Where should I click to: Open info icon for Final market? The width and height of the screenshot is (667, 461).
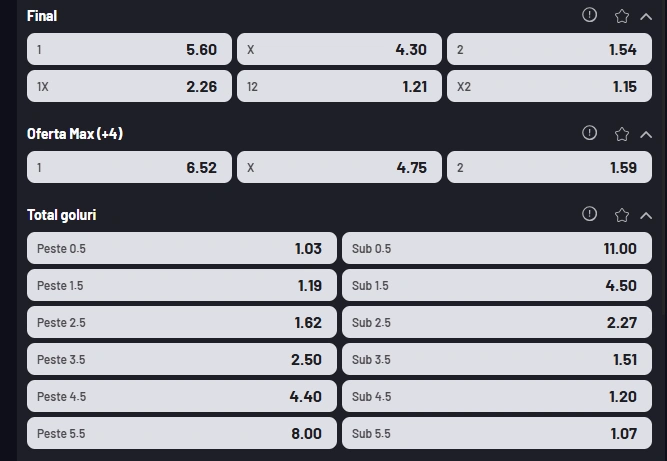(x=589, y=15)
